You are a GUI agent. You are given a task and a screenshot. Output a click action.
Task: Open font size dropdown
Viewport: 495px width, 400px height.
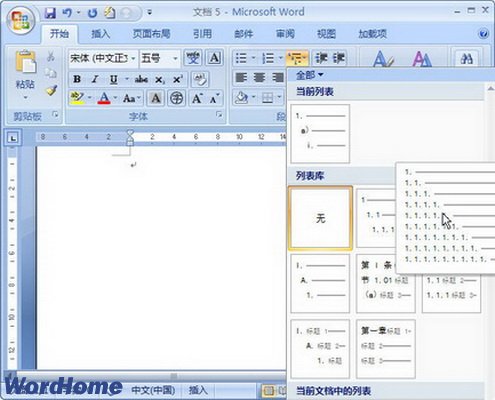point(175,58)
